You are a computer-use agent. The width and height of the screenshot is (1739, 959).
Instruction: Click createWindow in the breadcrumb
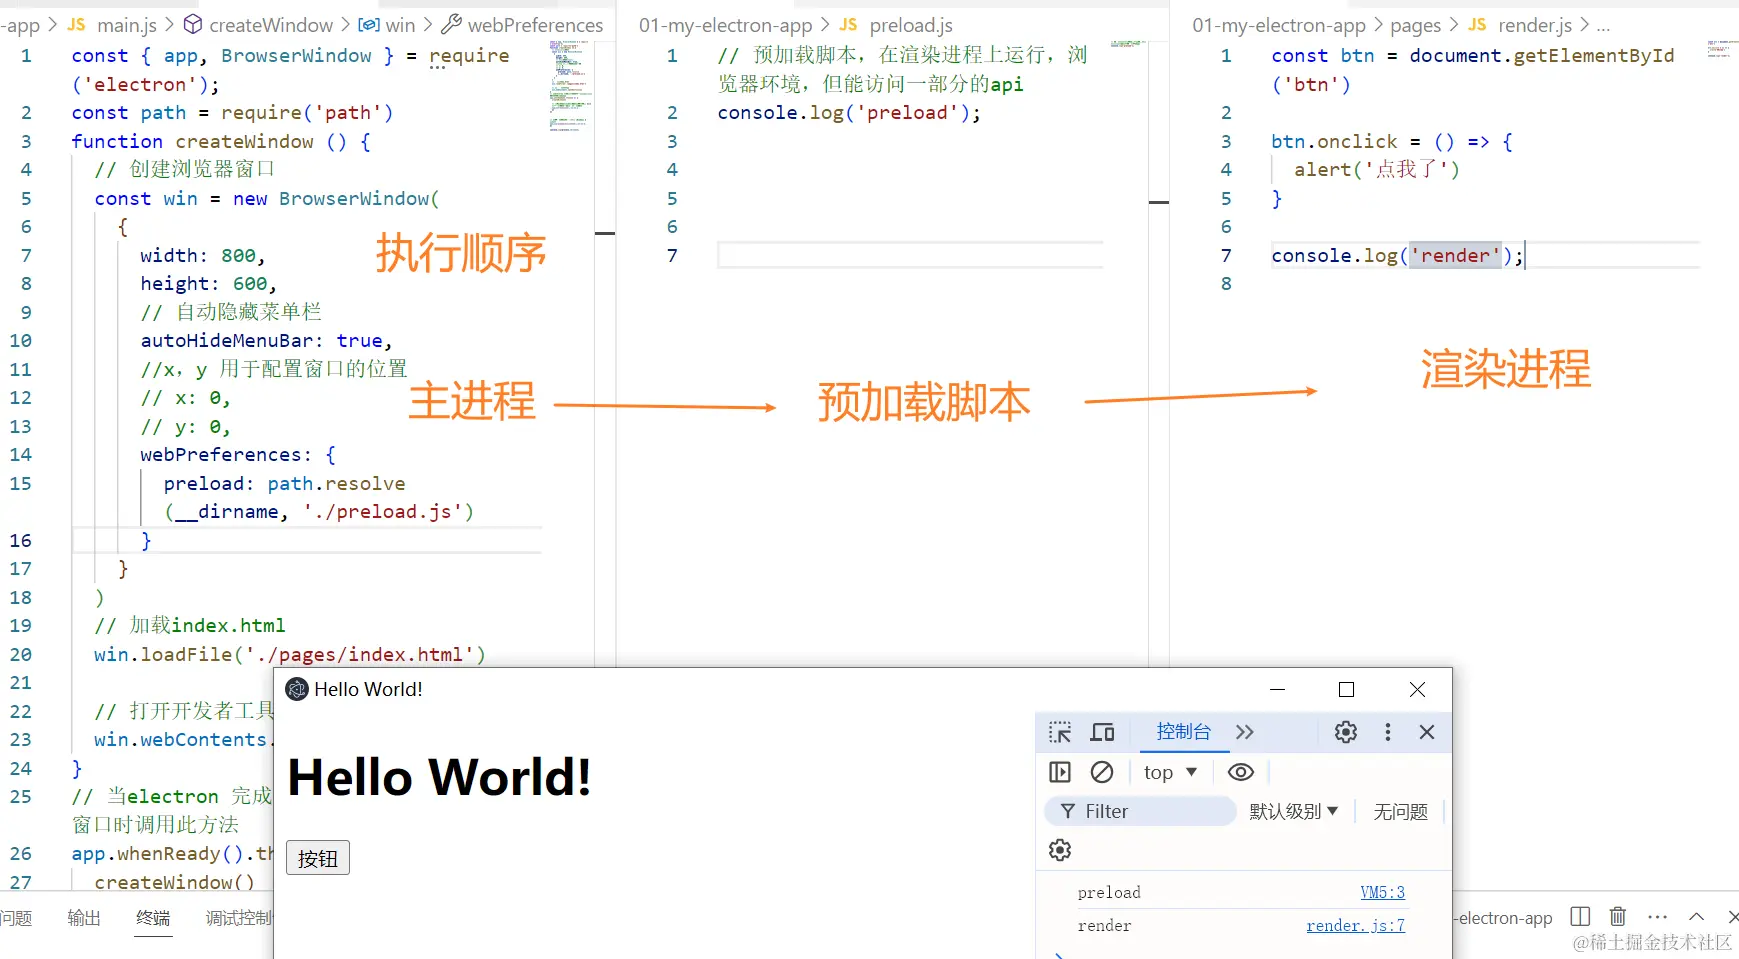click(259, 25)
